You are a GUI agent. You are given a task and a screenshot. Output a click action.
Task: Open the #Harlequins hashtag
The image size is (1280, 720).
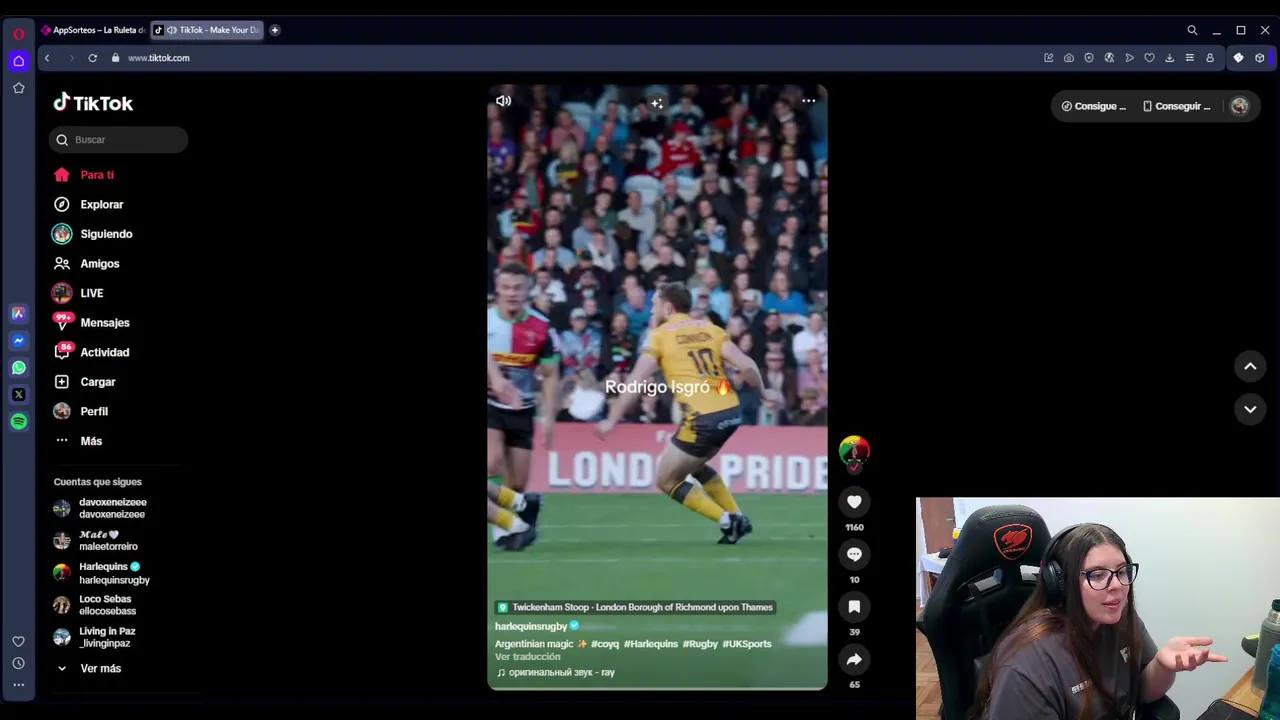[651, 644]
